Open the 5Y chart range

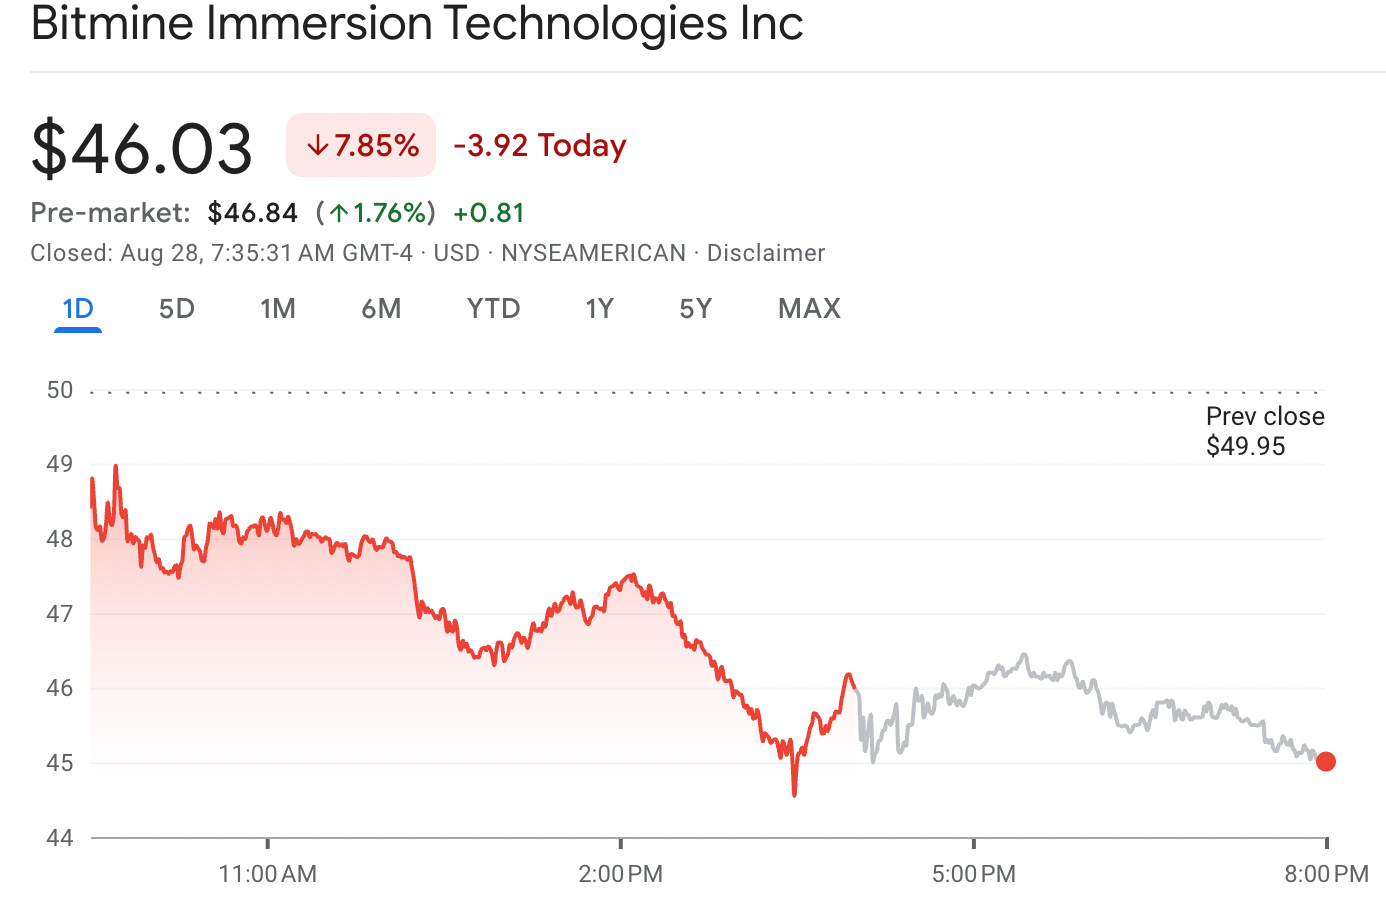tap(696, 309)
